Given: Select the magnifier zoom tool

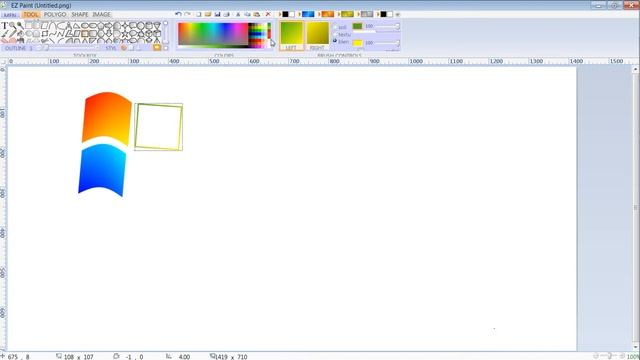Looking at the screenshot, I should coord(12,25).
